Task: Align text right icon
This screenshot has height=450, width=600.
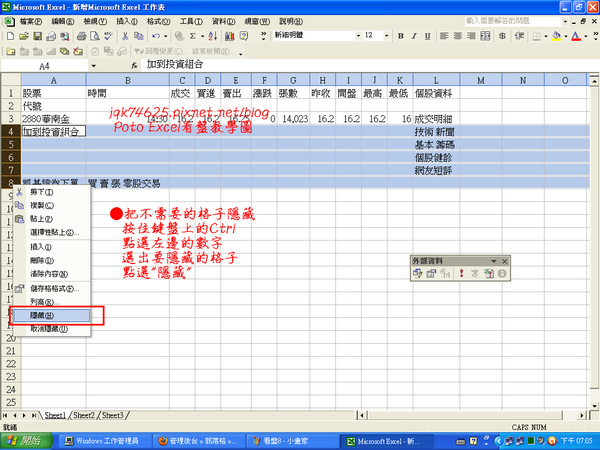Action: [471, 36]
